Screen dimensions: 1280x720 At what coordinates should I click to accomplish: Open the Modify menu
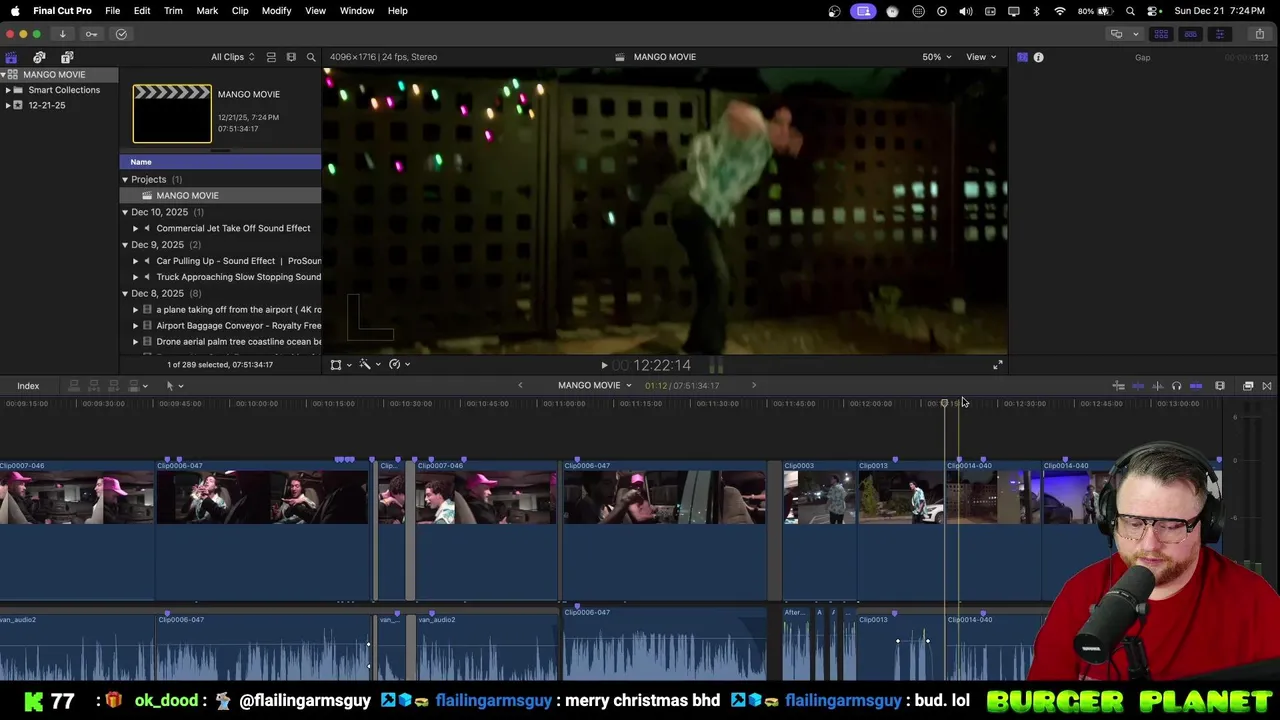pos(276,10)
